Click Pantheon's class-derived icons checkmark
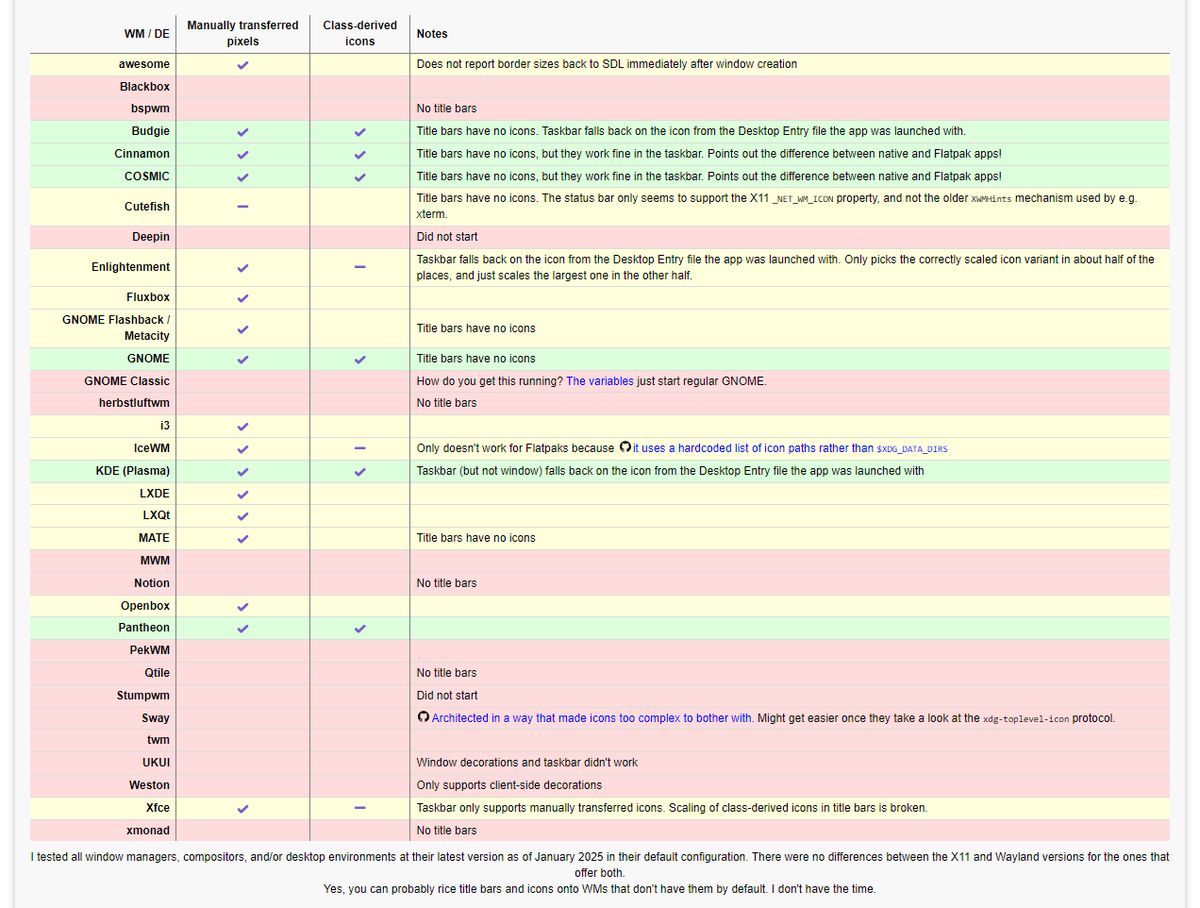This screenshot has width=1200, height=908. click(x=360, y=629)
